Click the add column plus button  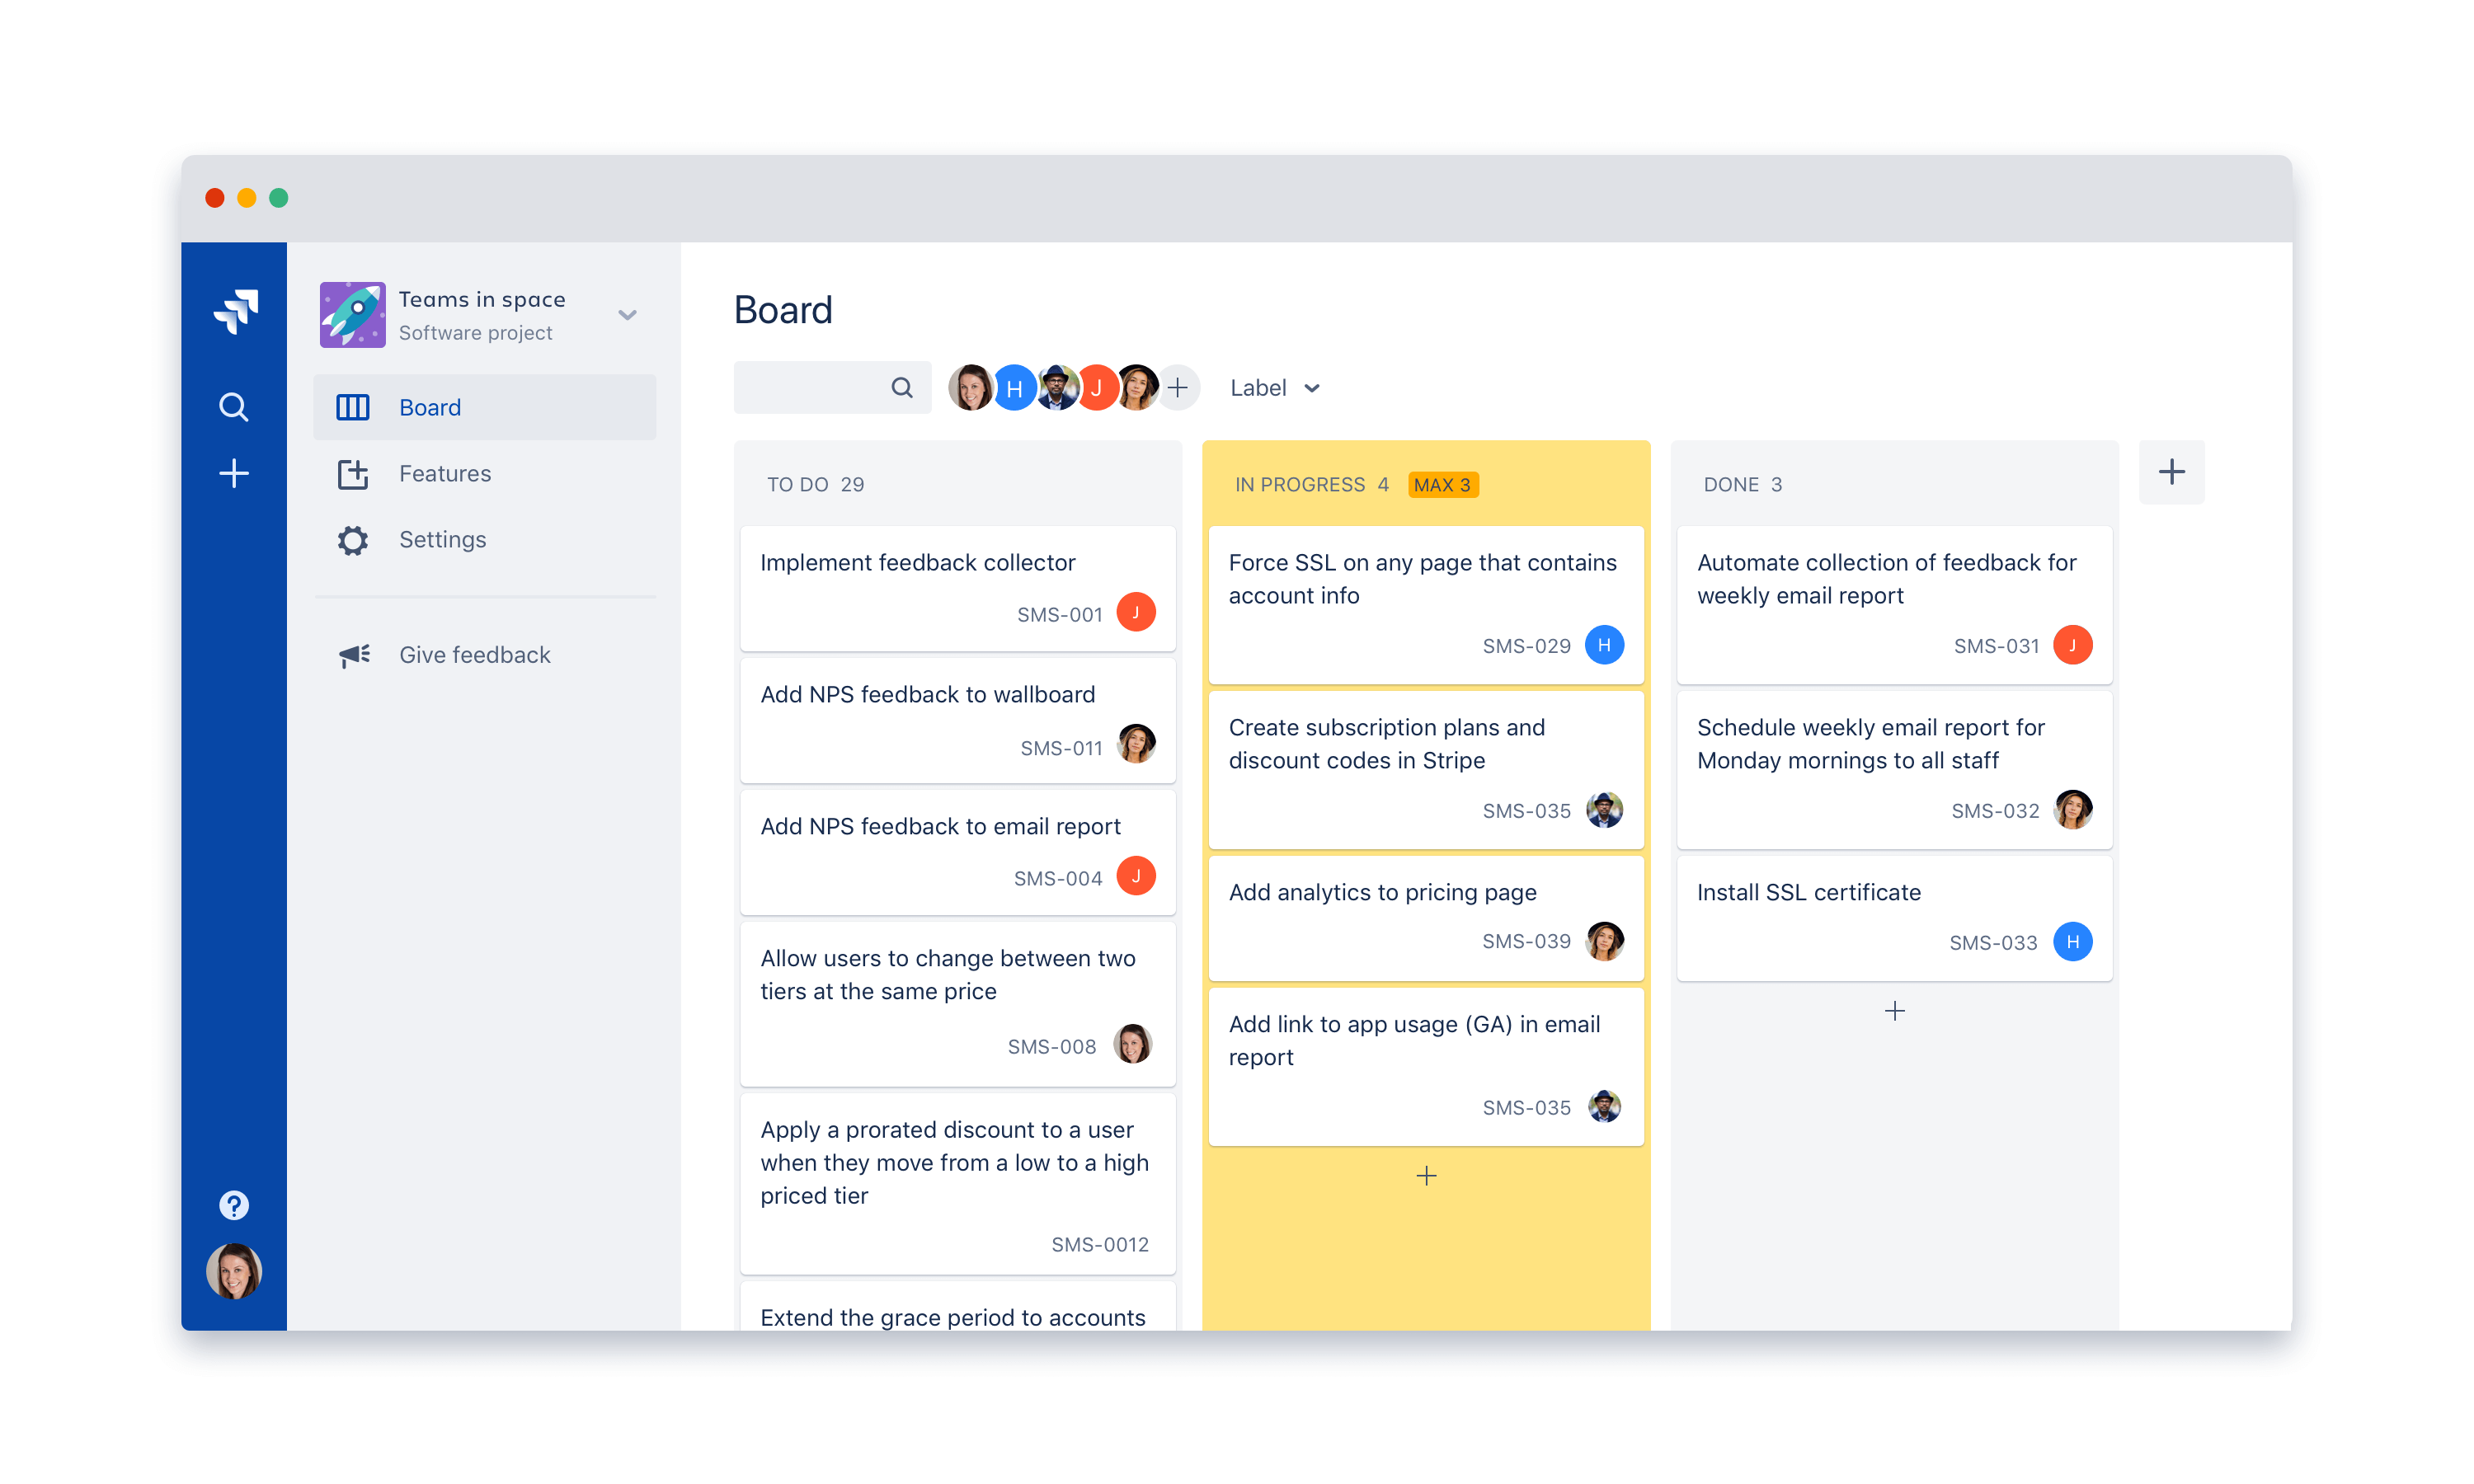click(x=2175, y=472)
